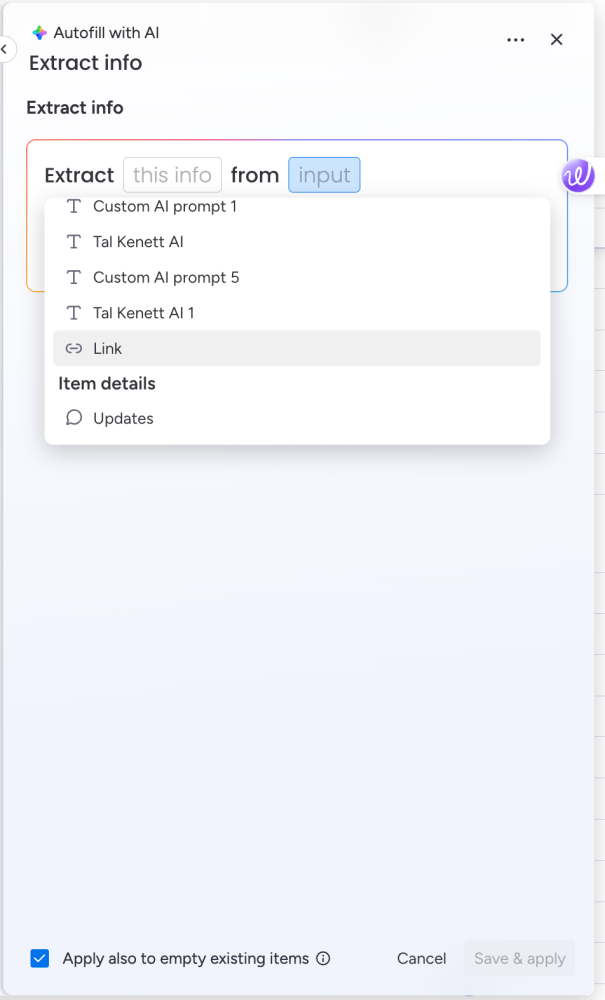The image size is (605, 1000).
Task: Open the three-dots more options menu
Action: click(x=516, y=40)
